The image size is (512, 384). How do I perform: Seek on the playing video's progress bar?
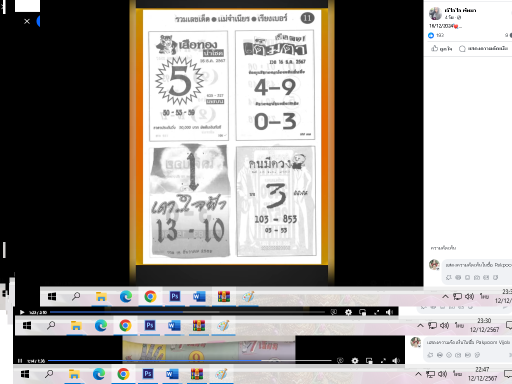point(189,361)
